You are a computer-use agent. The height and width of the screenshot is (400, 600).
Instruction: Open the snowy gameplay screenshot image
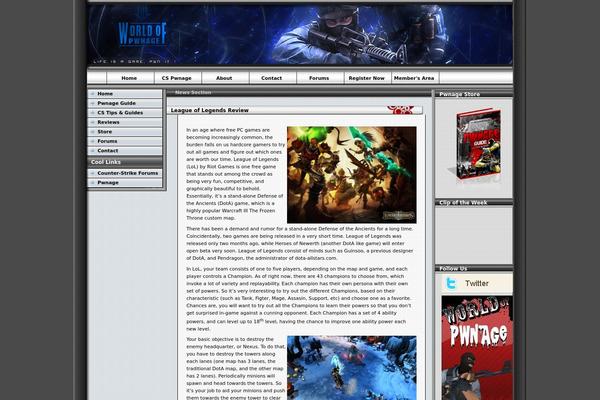352,368
